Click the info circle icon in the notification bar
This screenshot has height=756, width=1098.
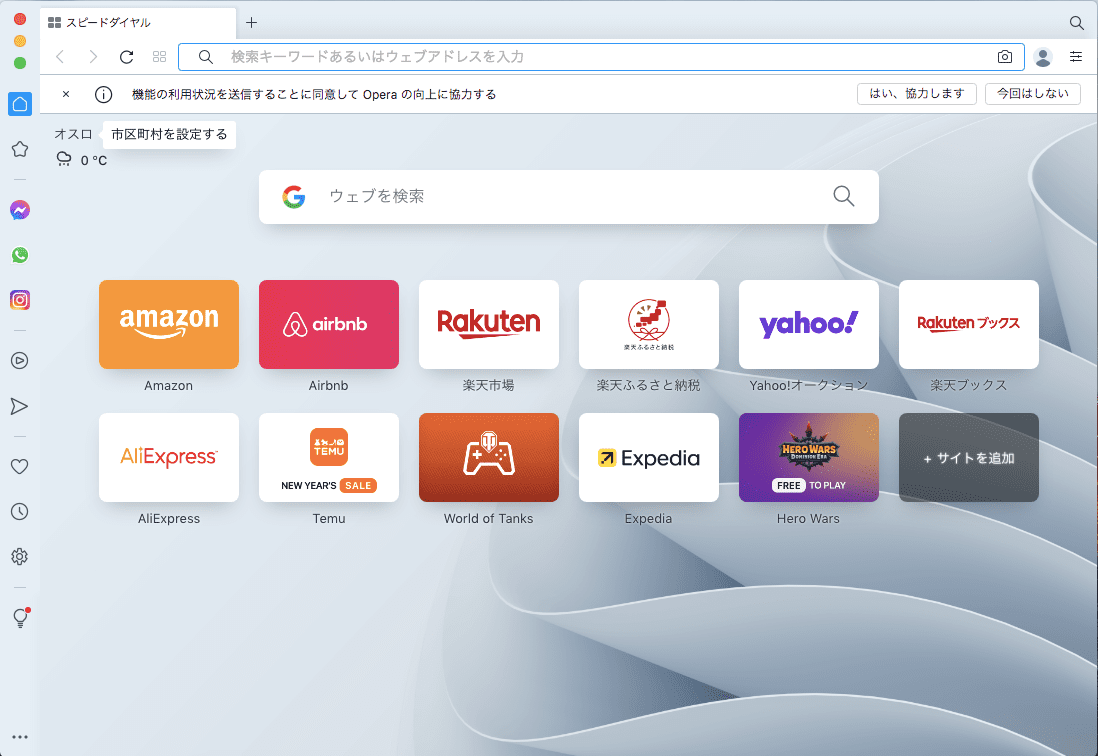tap(104, 94)
